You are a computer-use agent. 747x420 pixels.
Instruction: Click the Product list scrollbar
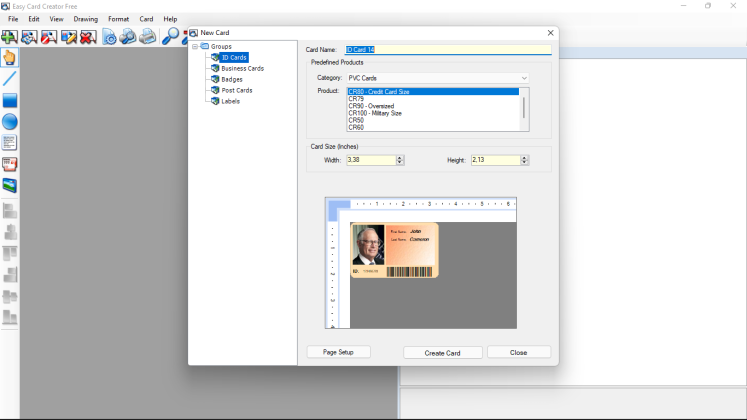[524, 109]
